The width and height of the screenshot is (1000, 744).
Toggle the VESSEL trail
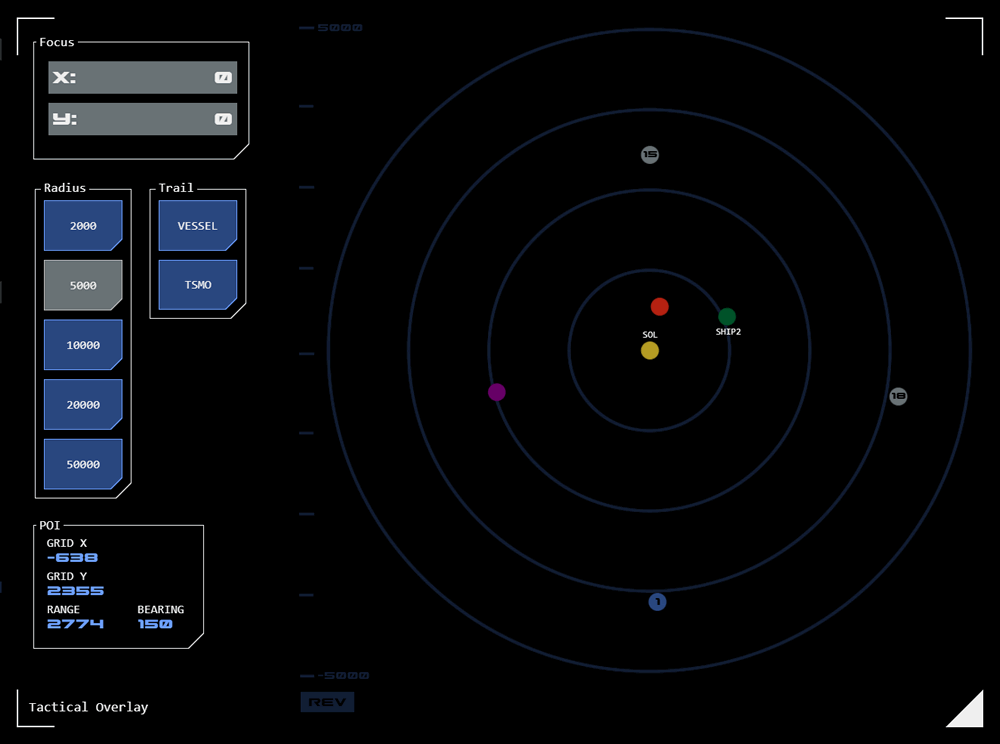(198, 226)
